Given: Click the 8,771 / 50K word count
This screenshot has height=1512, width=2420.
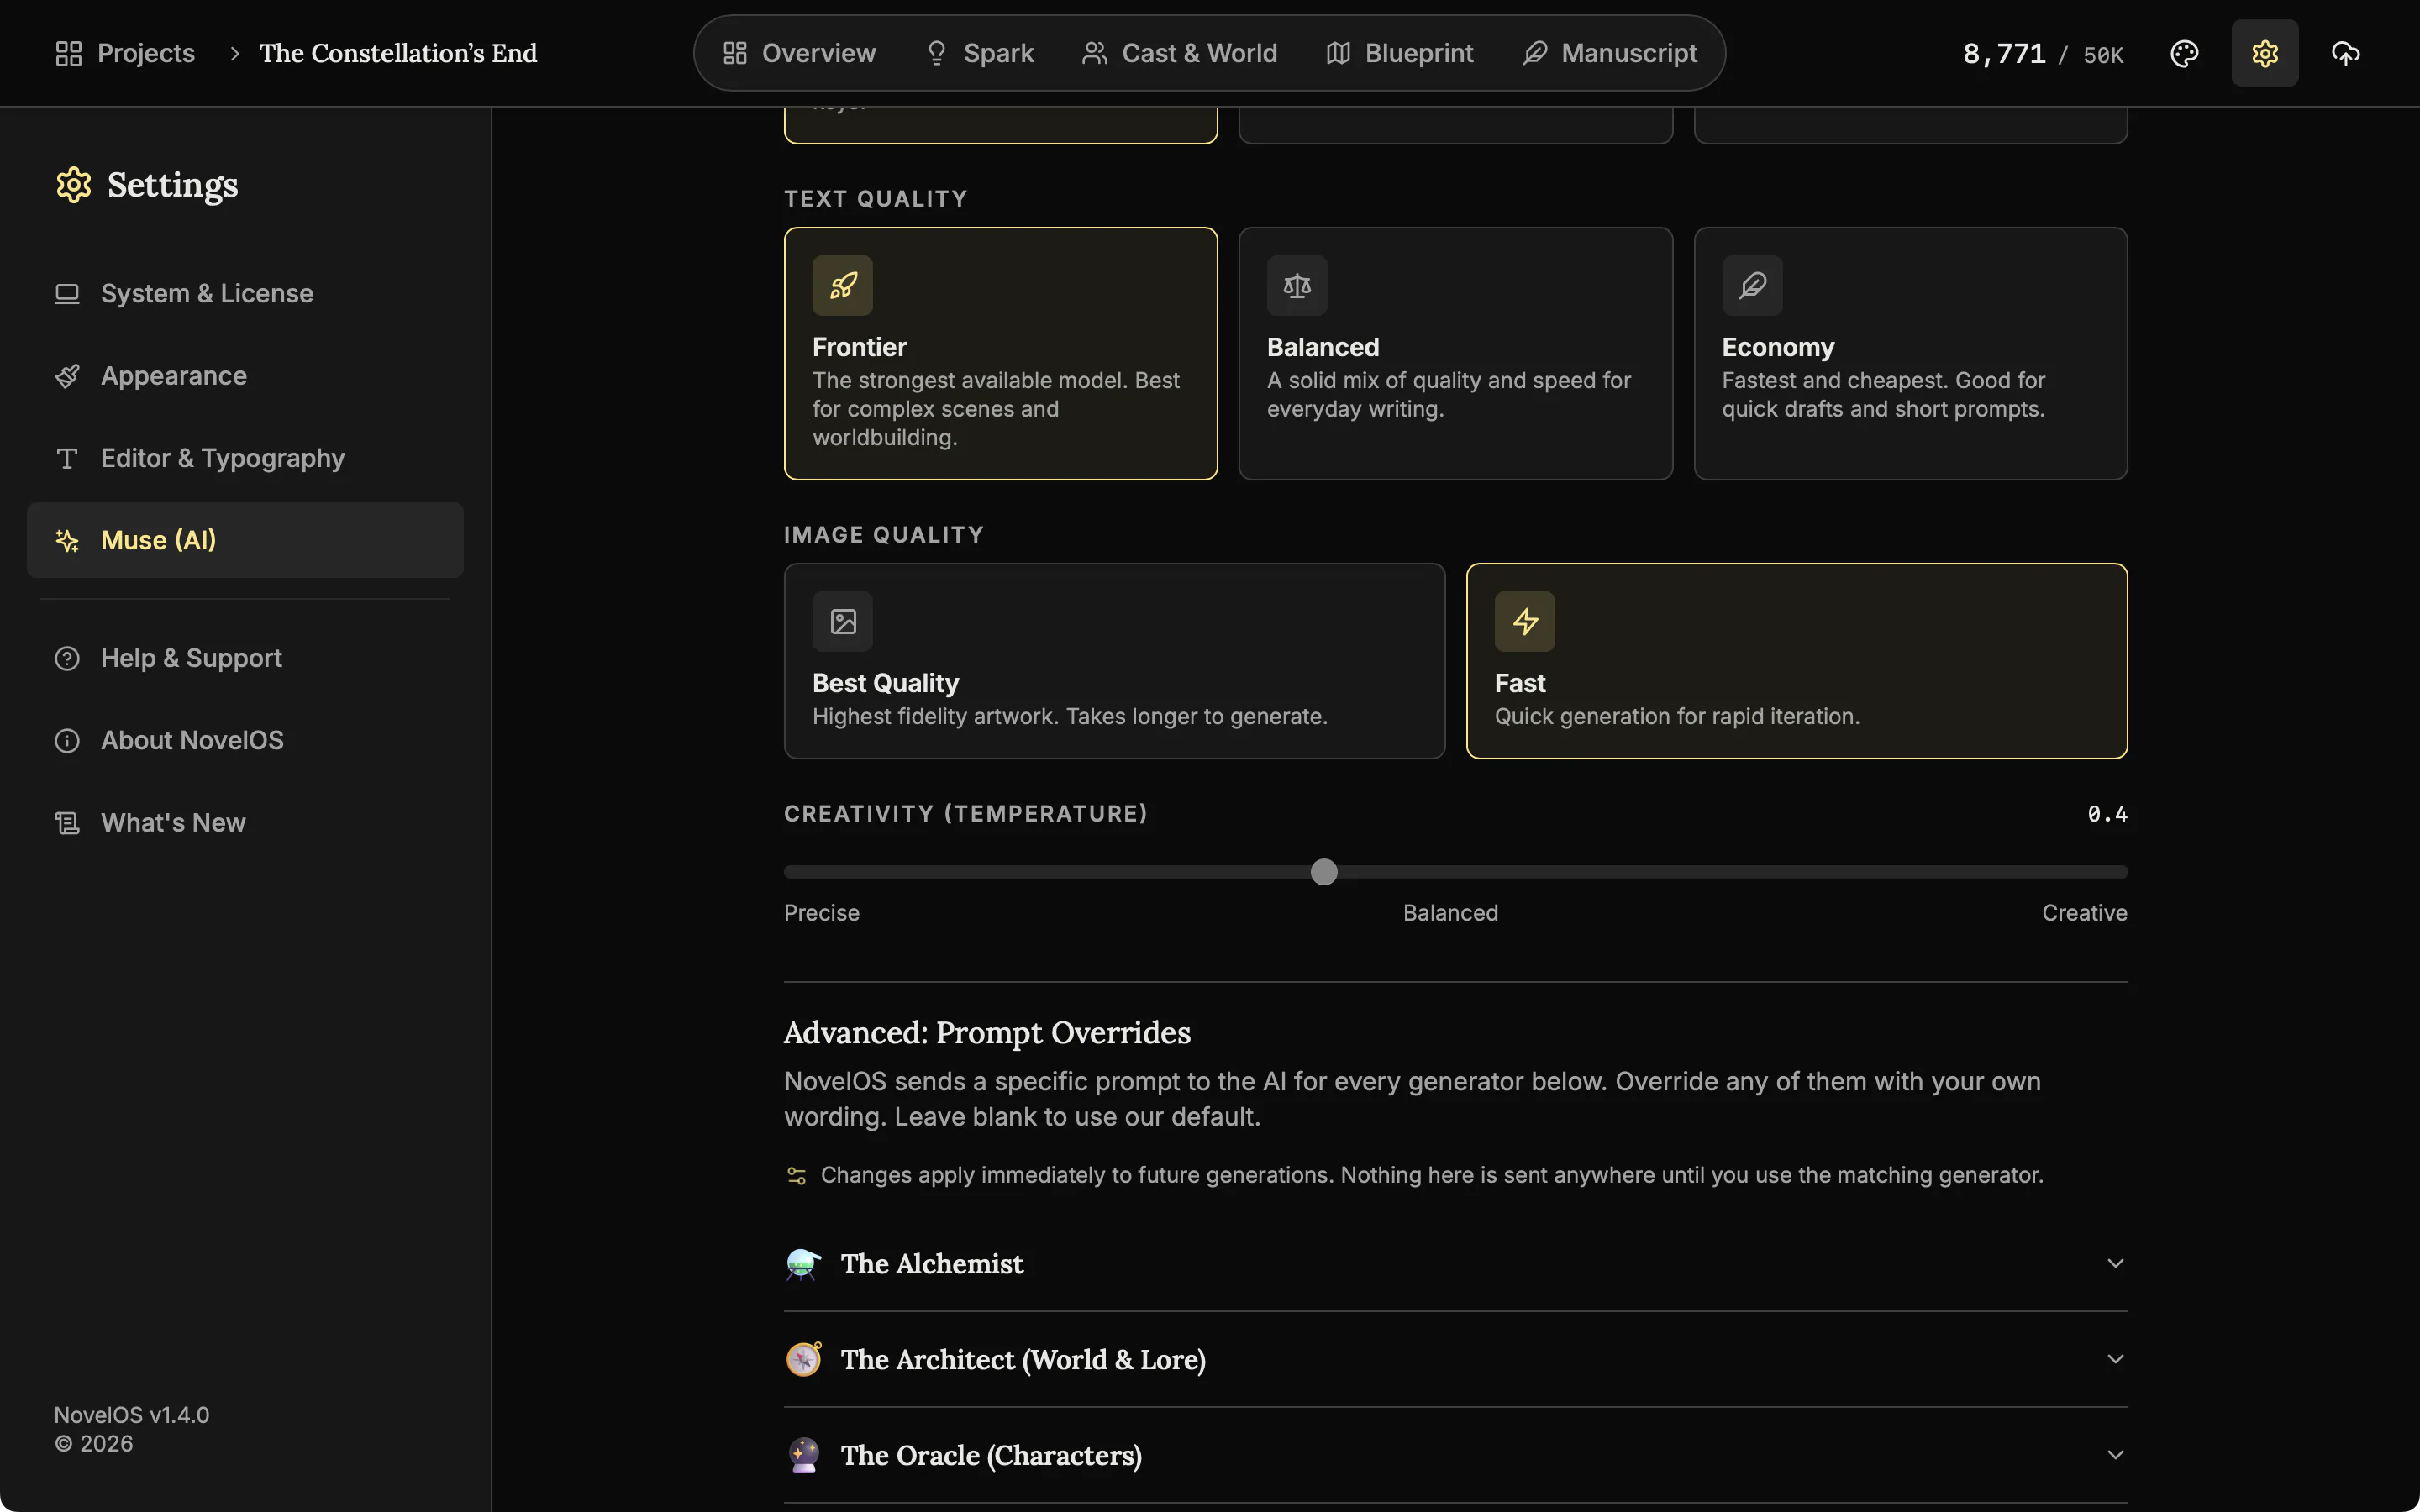Looking at the screenshot, I should click(2043, 54).
